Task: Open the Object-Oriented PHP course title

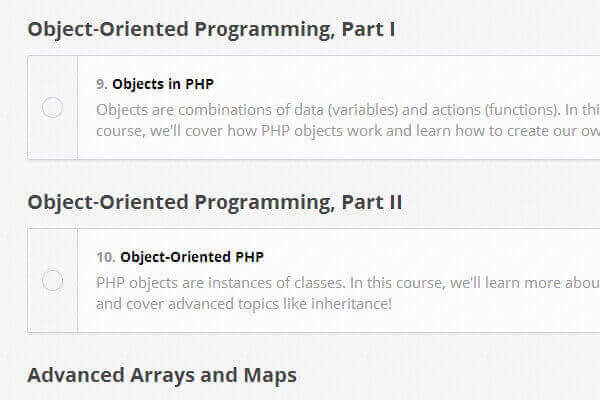Action: [x=192, y=257]
